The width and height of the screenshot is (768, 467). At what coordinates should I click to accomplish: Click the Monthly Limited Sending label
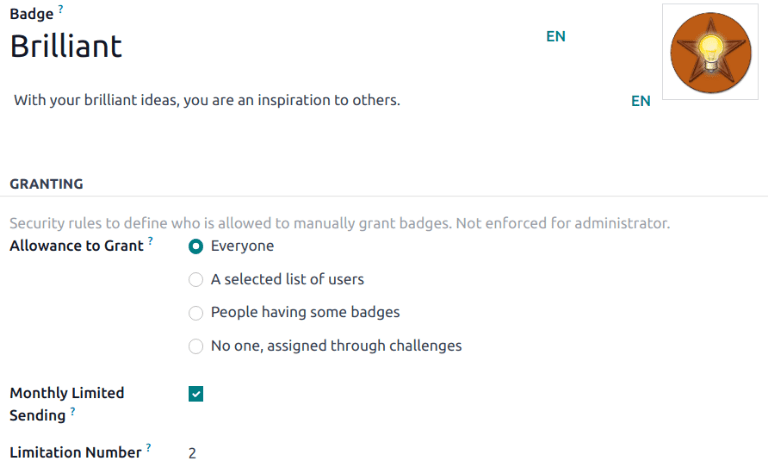coord(66,393)
